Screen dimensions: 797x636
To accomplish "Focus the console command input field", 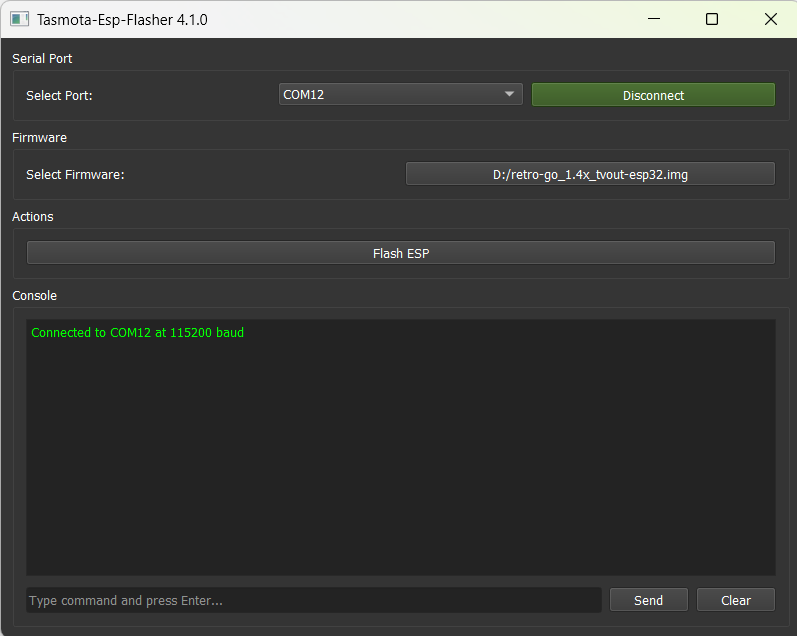I will (314, 600).
